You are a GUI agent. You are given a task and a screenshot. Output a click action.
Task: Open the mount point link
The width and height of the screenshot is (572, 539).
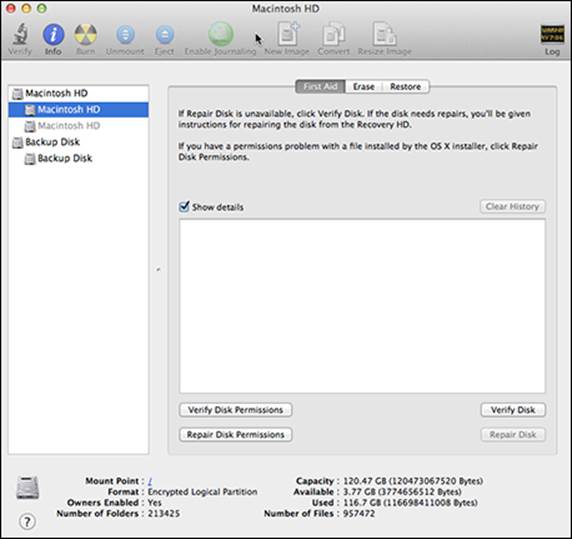pyautogui.click(x=150, y=481)
